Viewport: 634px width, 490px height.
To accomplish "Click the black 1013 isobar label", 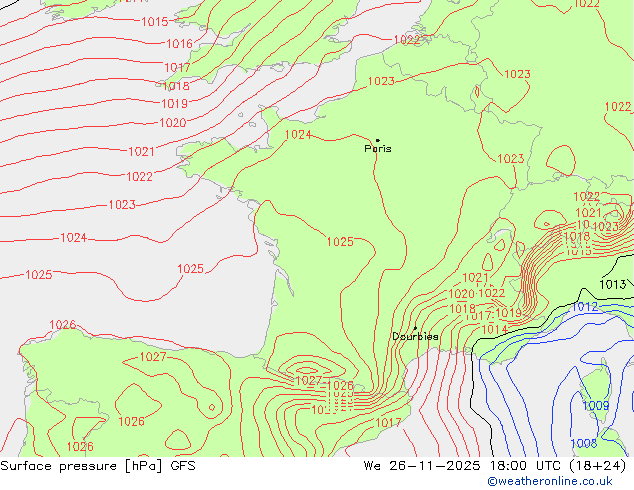I will click(x=613, y=285).
